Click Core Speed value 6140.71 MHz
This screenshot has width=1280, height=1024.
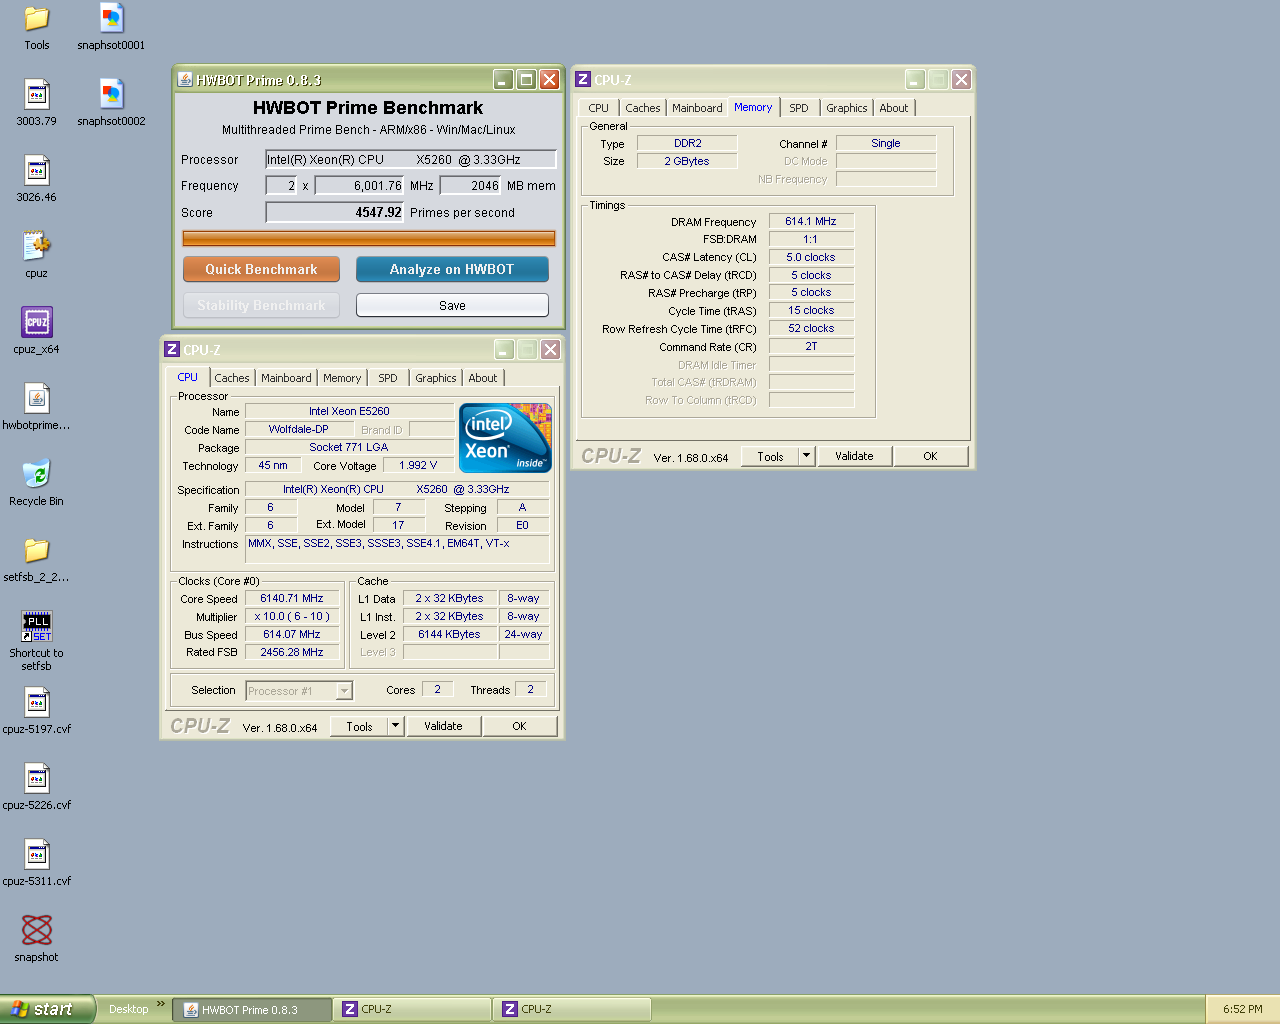tap(292, 598)
